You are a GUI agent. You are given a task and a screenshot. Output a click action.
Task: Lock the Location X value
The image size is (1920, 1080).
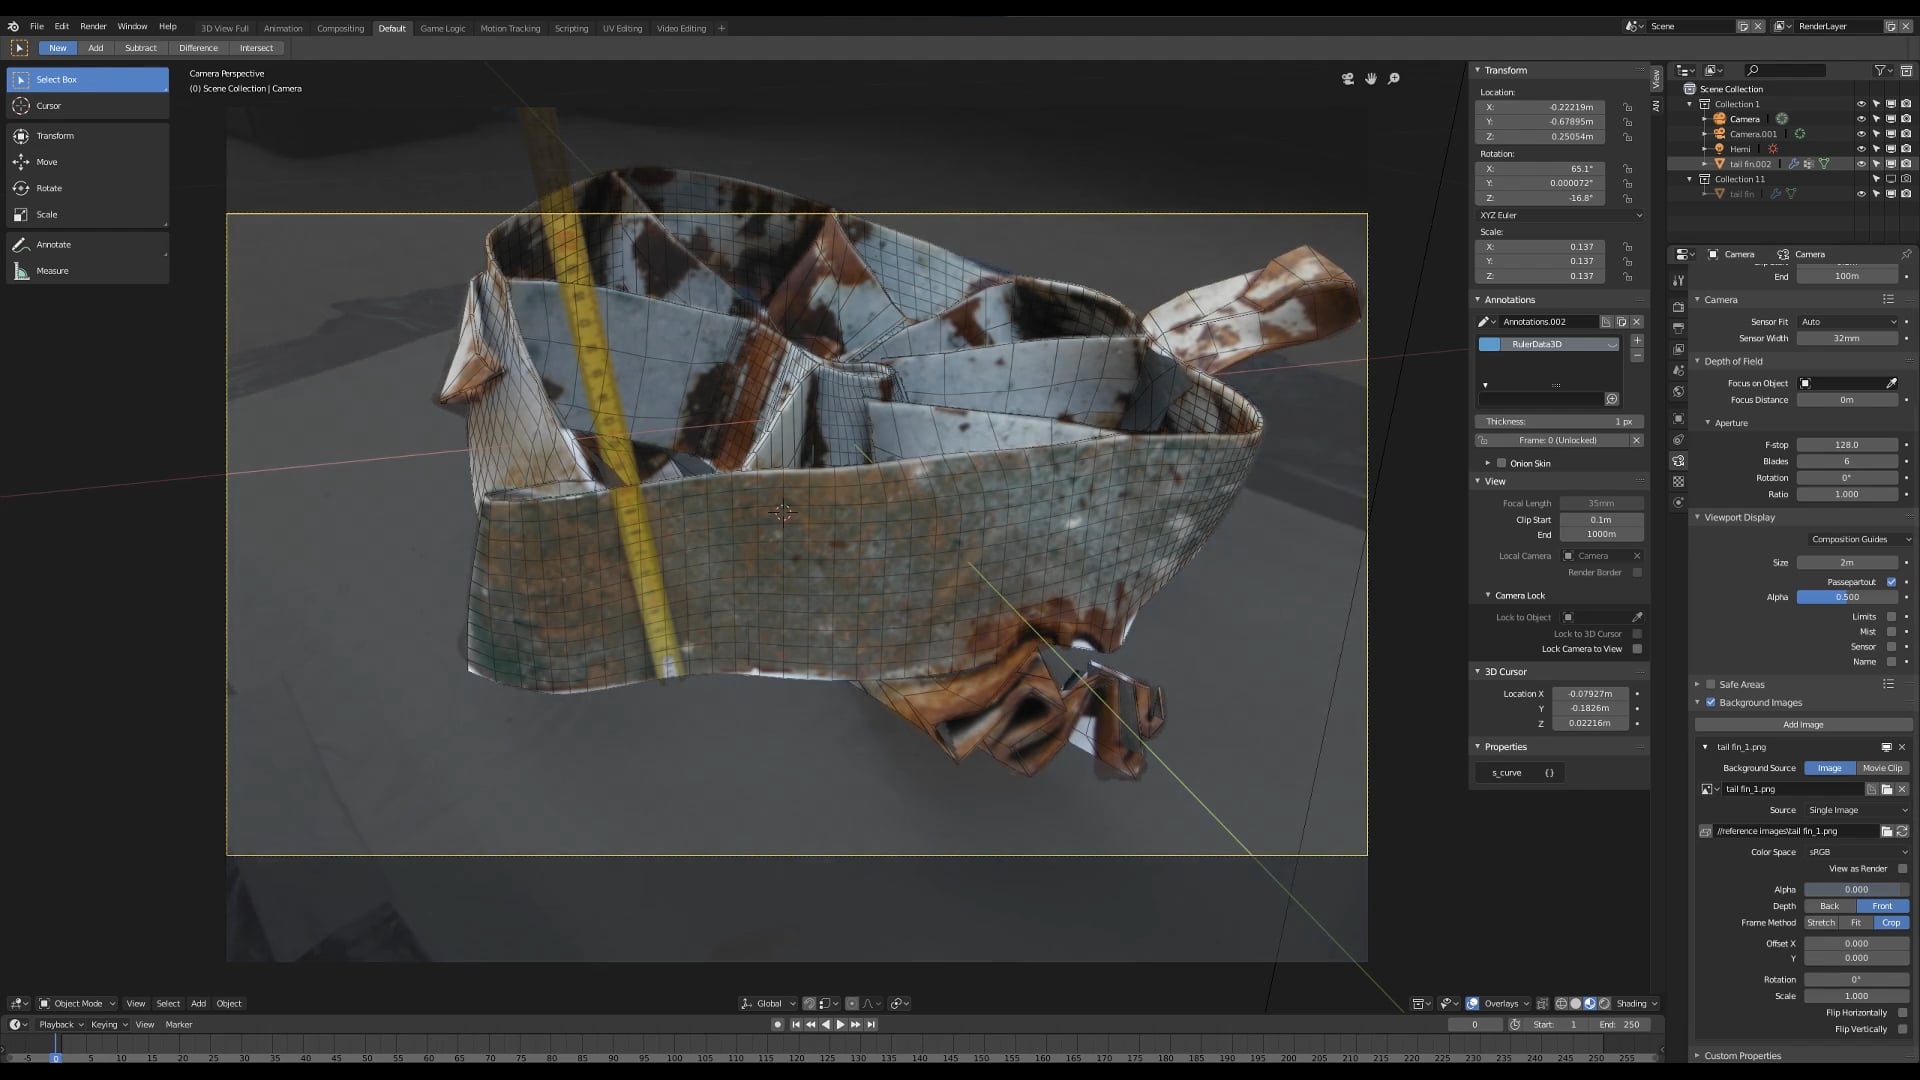pos(1628,107)
